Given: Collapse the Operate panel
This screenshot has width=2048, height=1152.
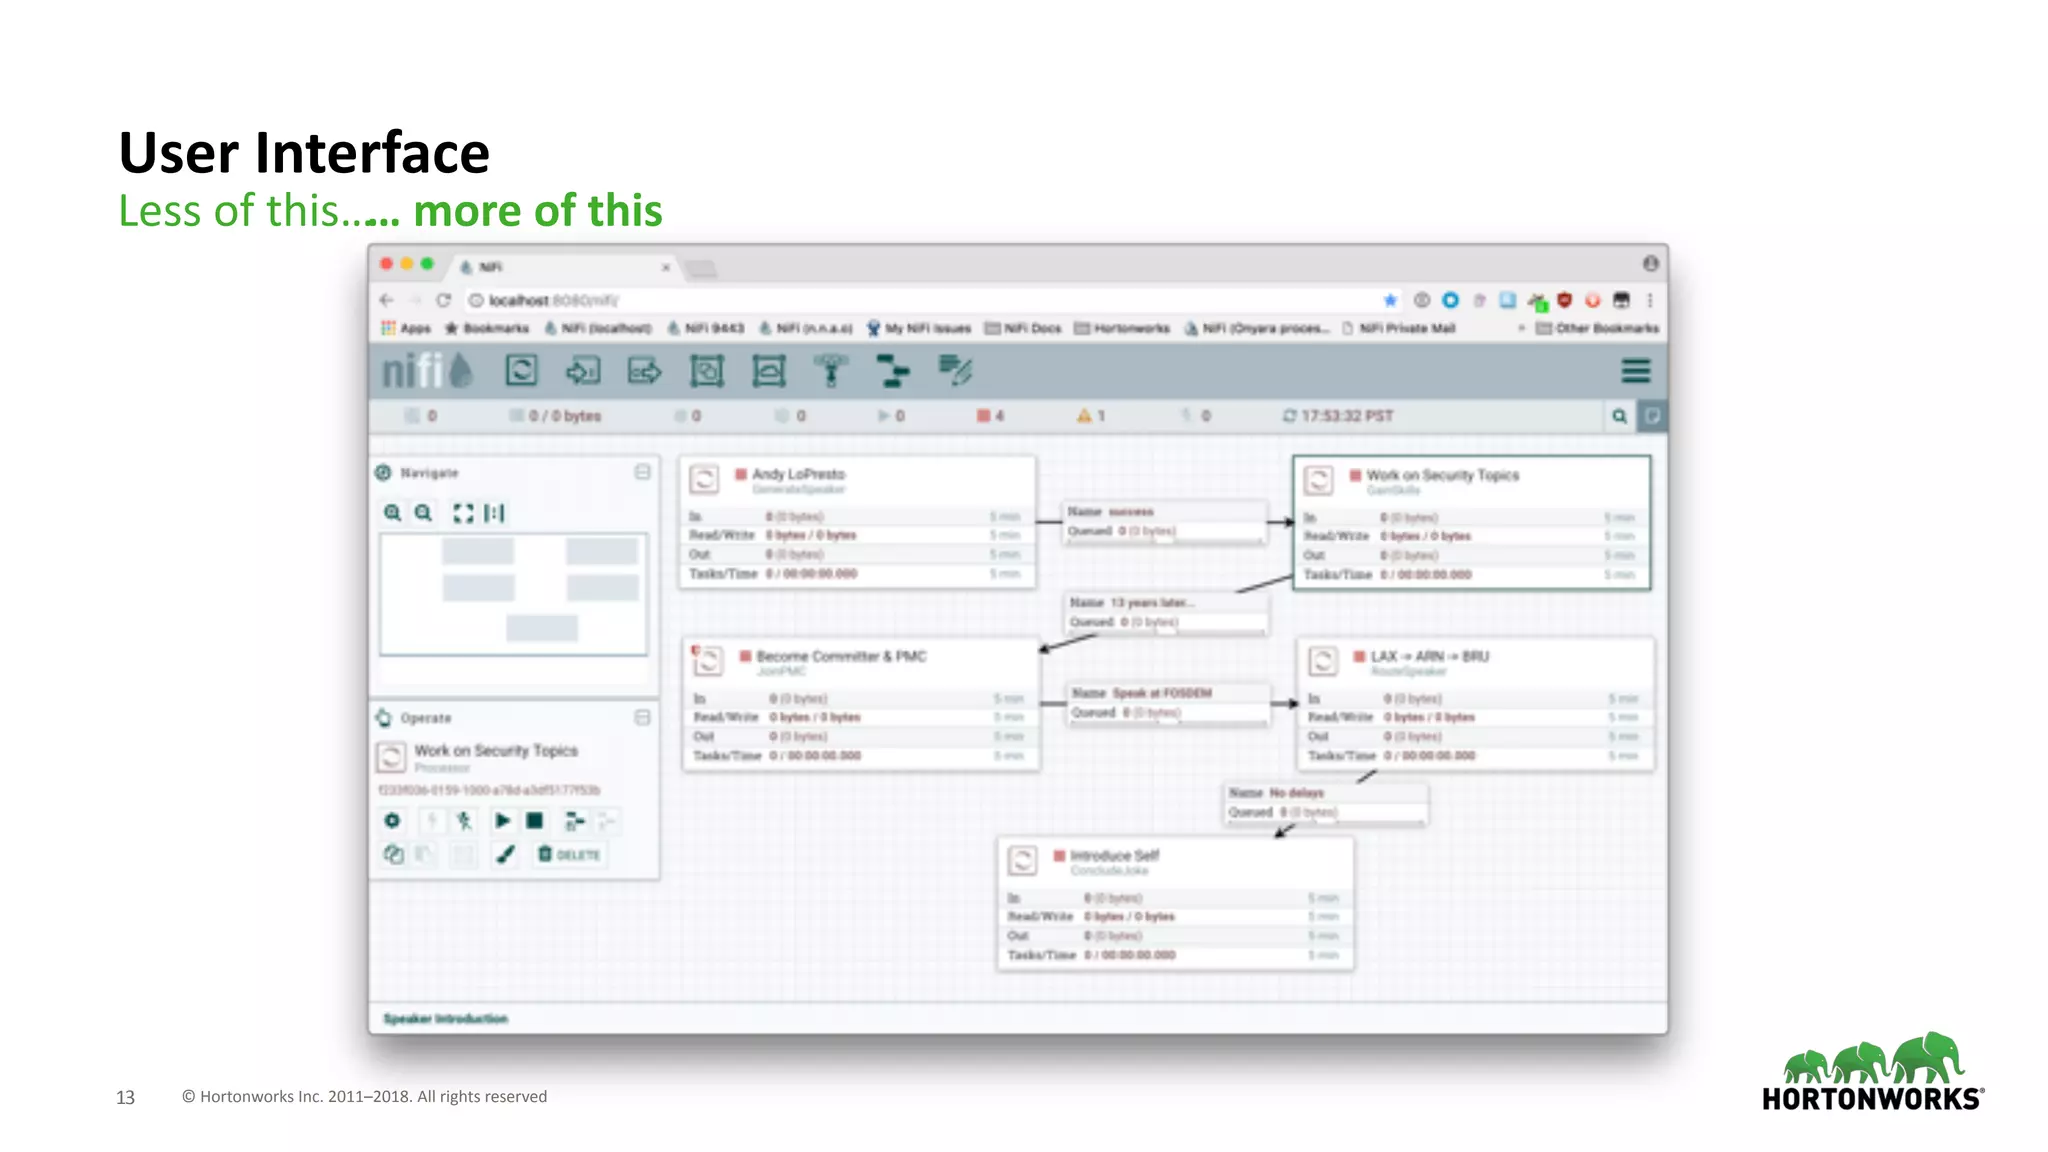Looking at the screenshot, I should 643,718.
